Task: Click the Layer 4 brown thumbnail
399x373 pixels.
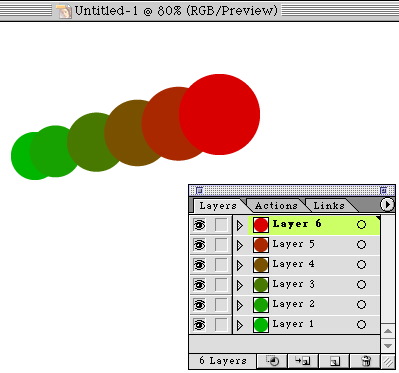Action: pos(261,265)
